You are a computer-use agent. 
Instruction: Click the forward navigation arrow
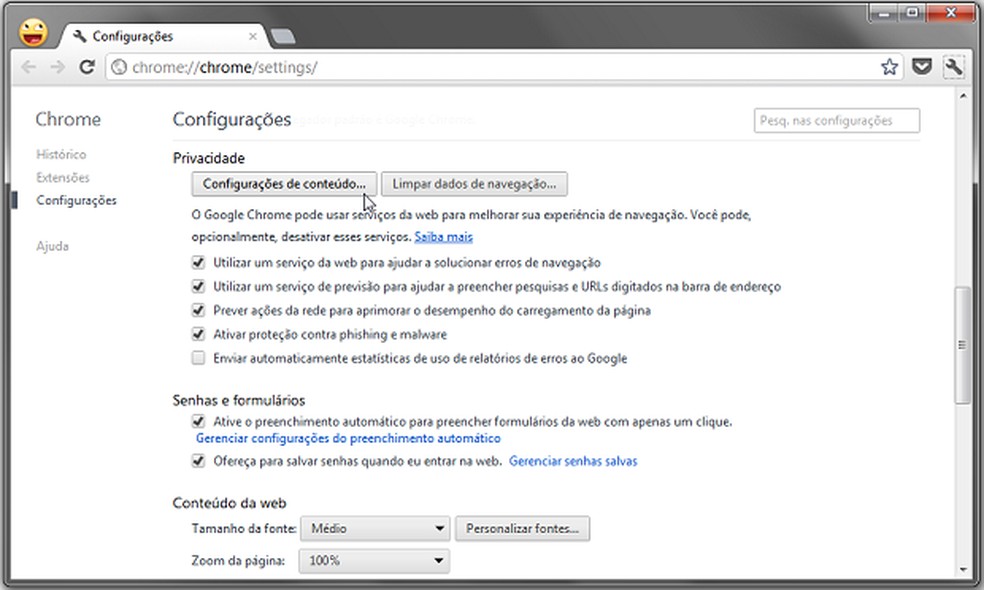[x=57, y=67]
